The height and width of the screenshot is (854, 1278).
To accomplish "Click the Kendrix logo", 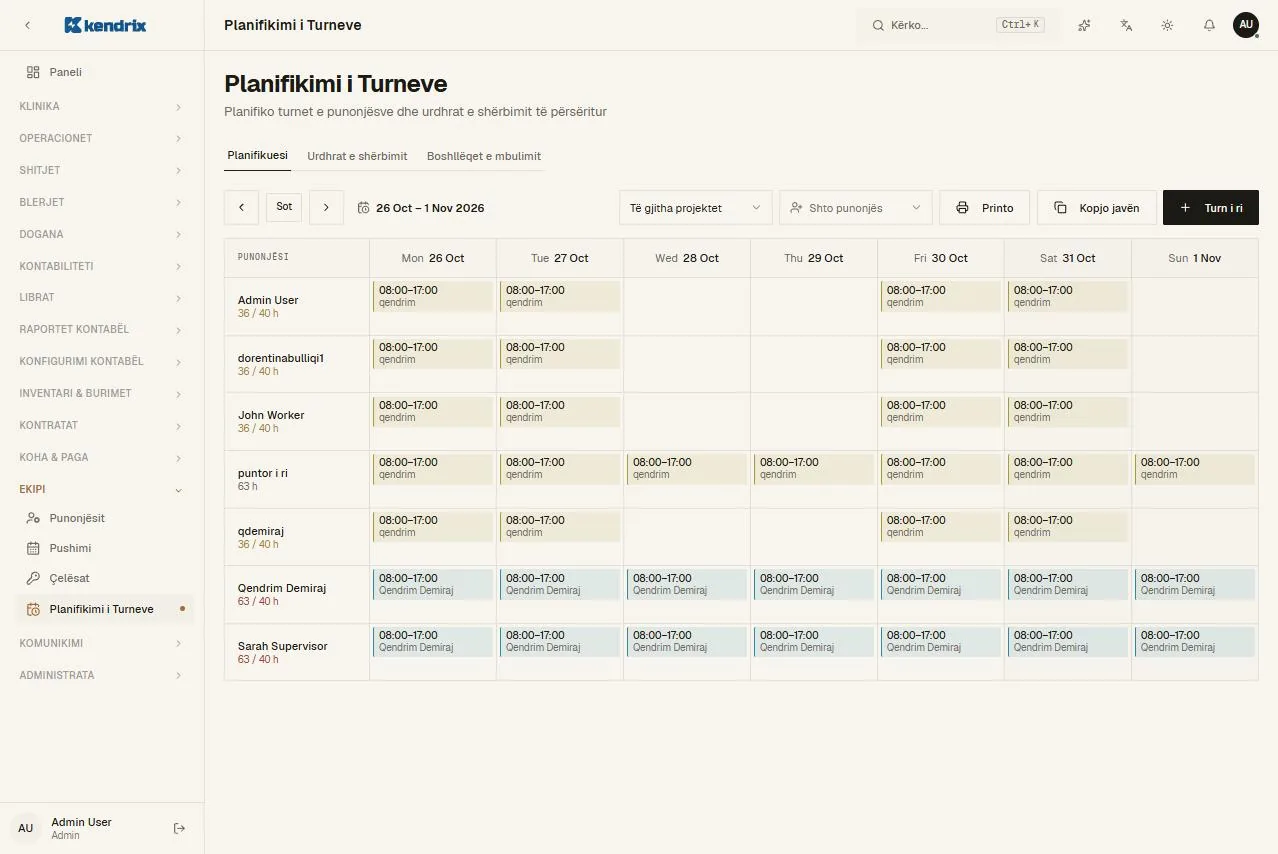I will point(105,25).
